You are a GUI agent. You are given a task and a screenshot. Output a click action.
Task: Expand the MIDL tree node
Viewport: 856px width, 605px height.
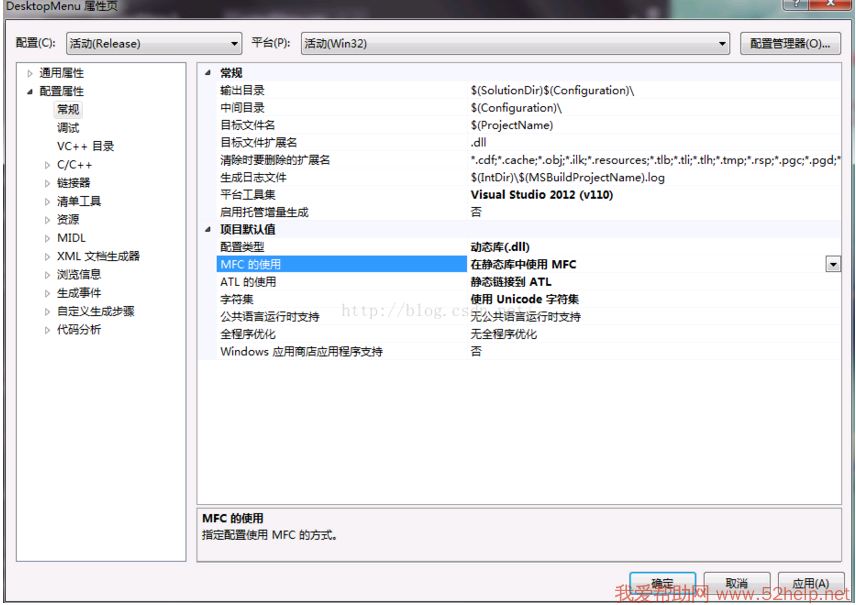point(47,238)
